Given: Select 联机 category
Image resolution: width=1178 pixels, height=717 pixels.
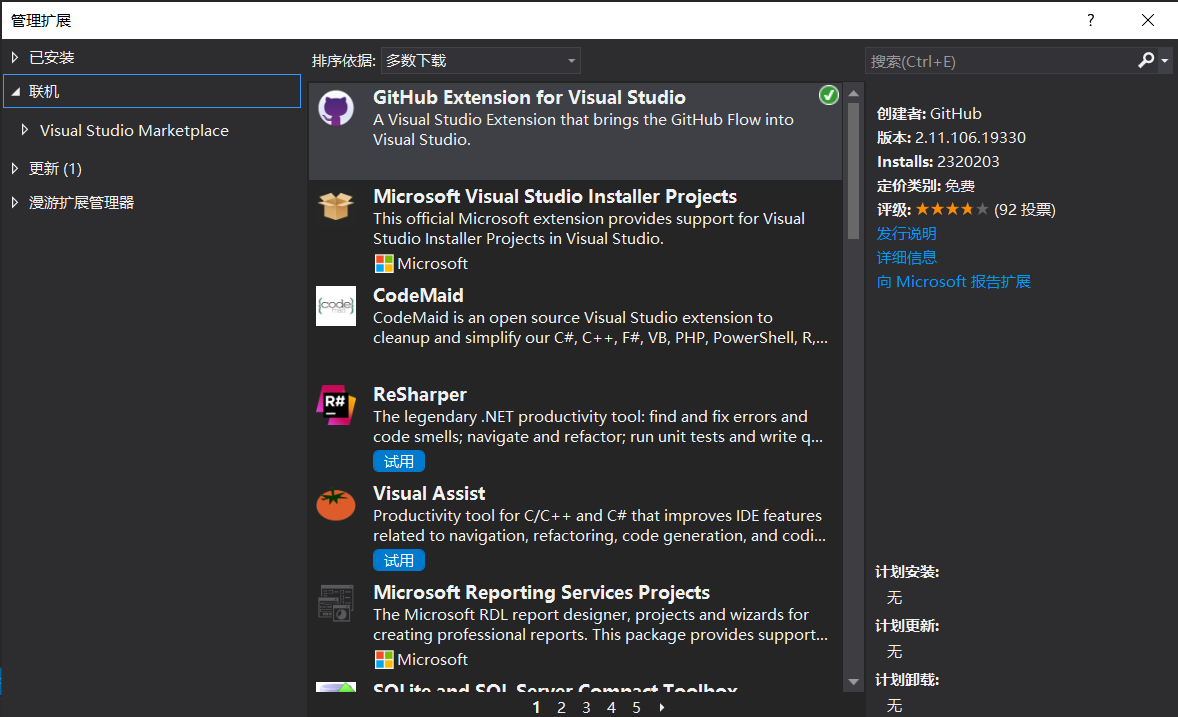Looking at the screenshot, I should point(44,92).
